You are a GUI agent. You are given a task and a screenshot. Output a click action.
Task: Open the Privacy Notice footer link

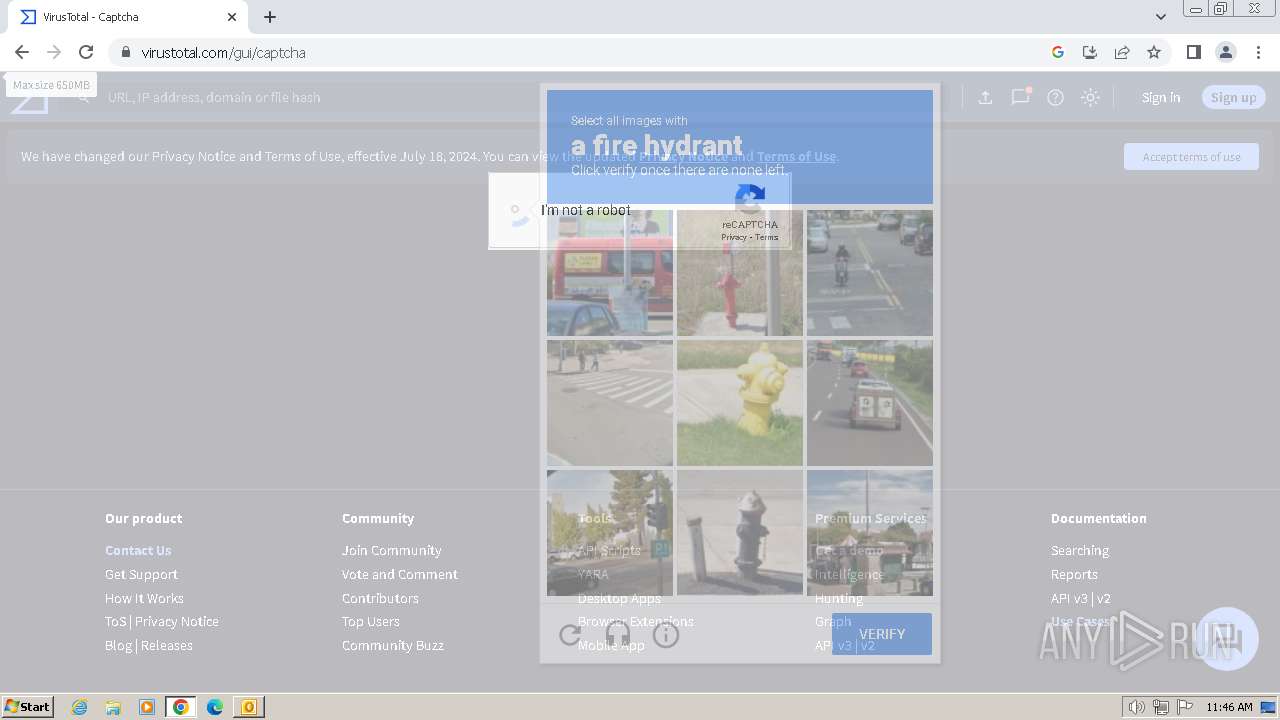(x=177, y=621)
